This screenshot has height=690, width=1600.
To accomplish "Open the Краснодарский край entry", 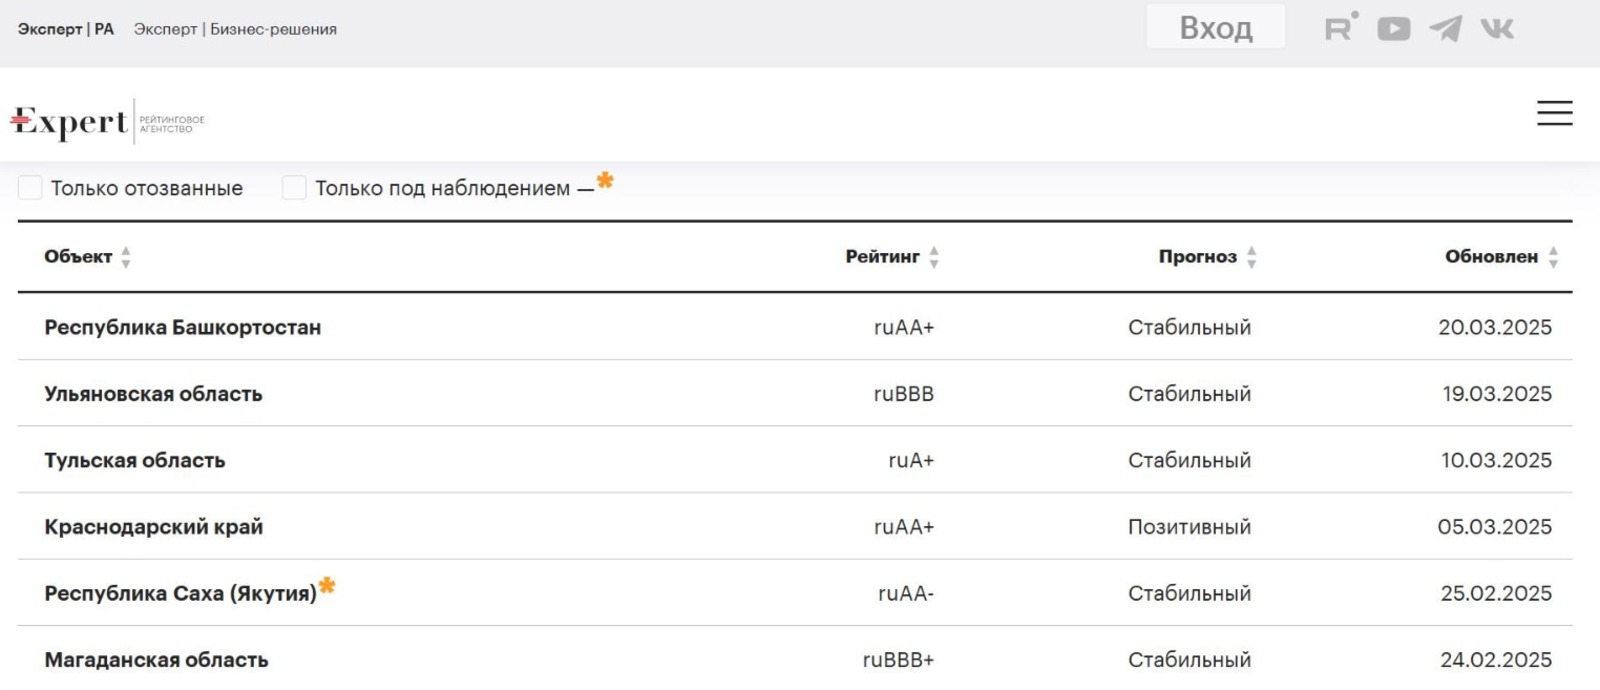I will (154, 527).
